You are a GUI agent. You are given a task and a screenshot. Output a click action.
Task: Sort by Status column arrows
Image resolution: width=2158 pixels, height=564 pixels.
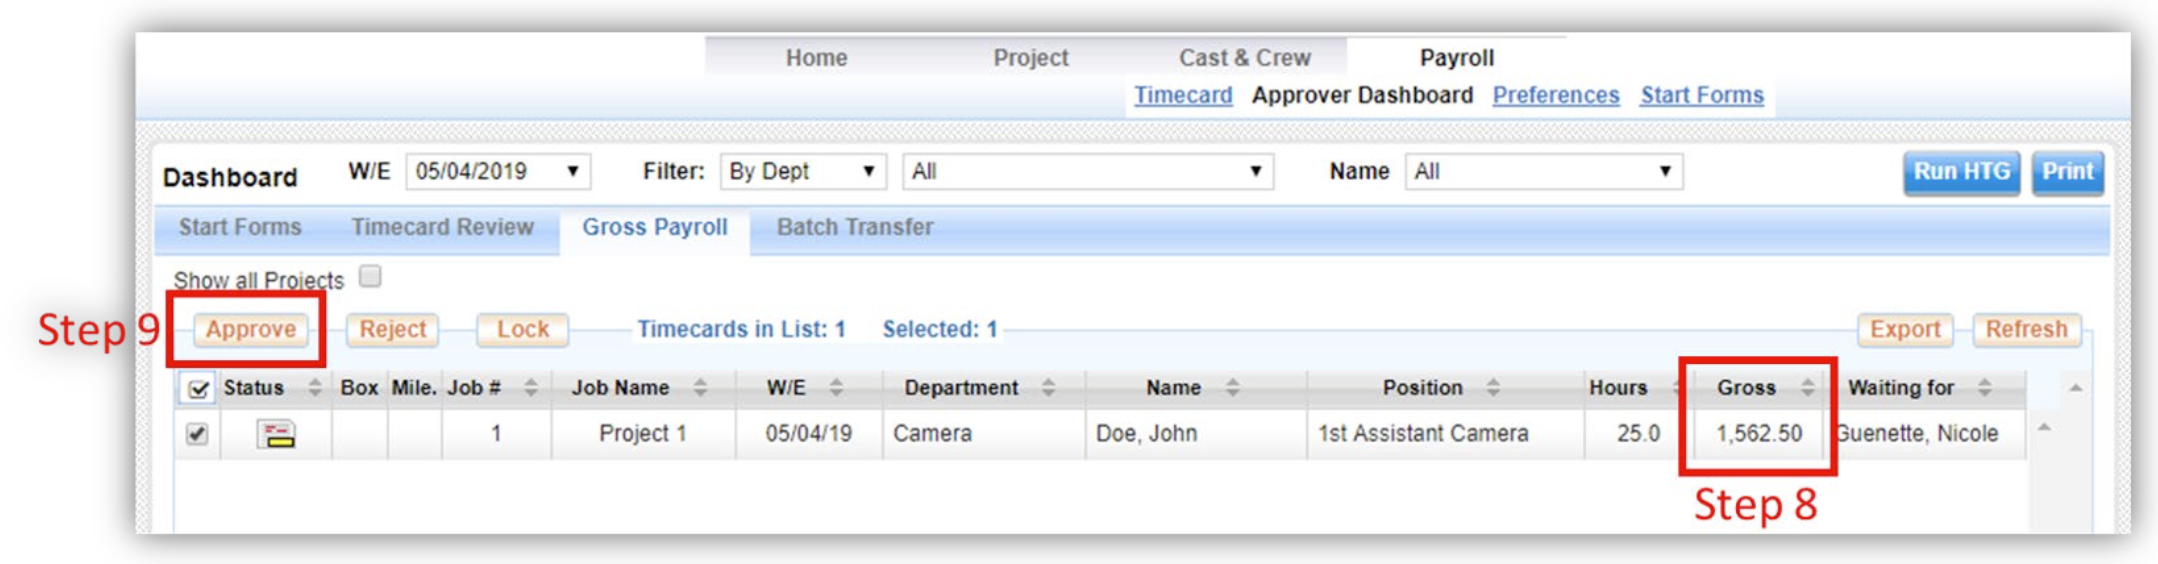(x=315, y=387)
